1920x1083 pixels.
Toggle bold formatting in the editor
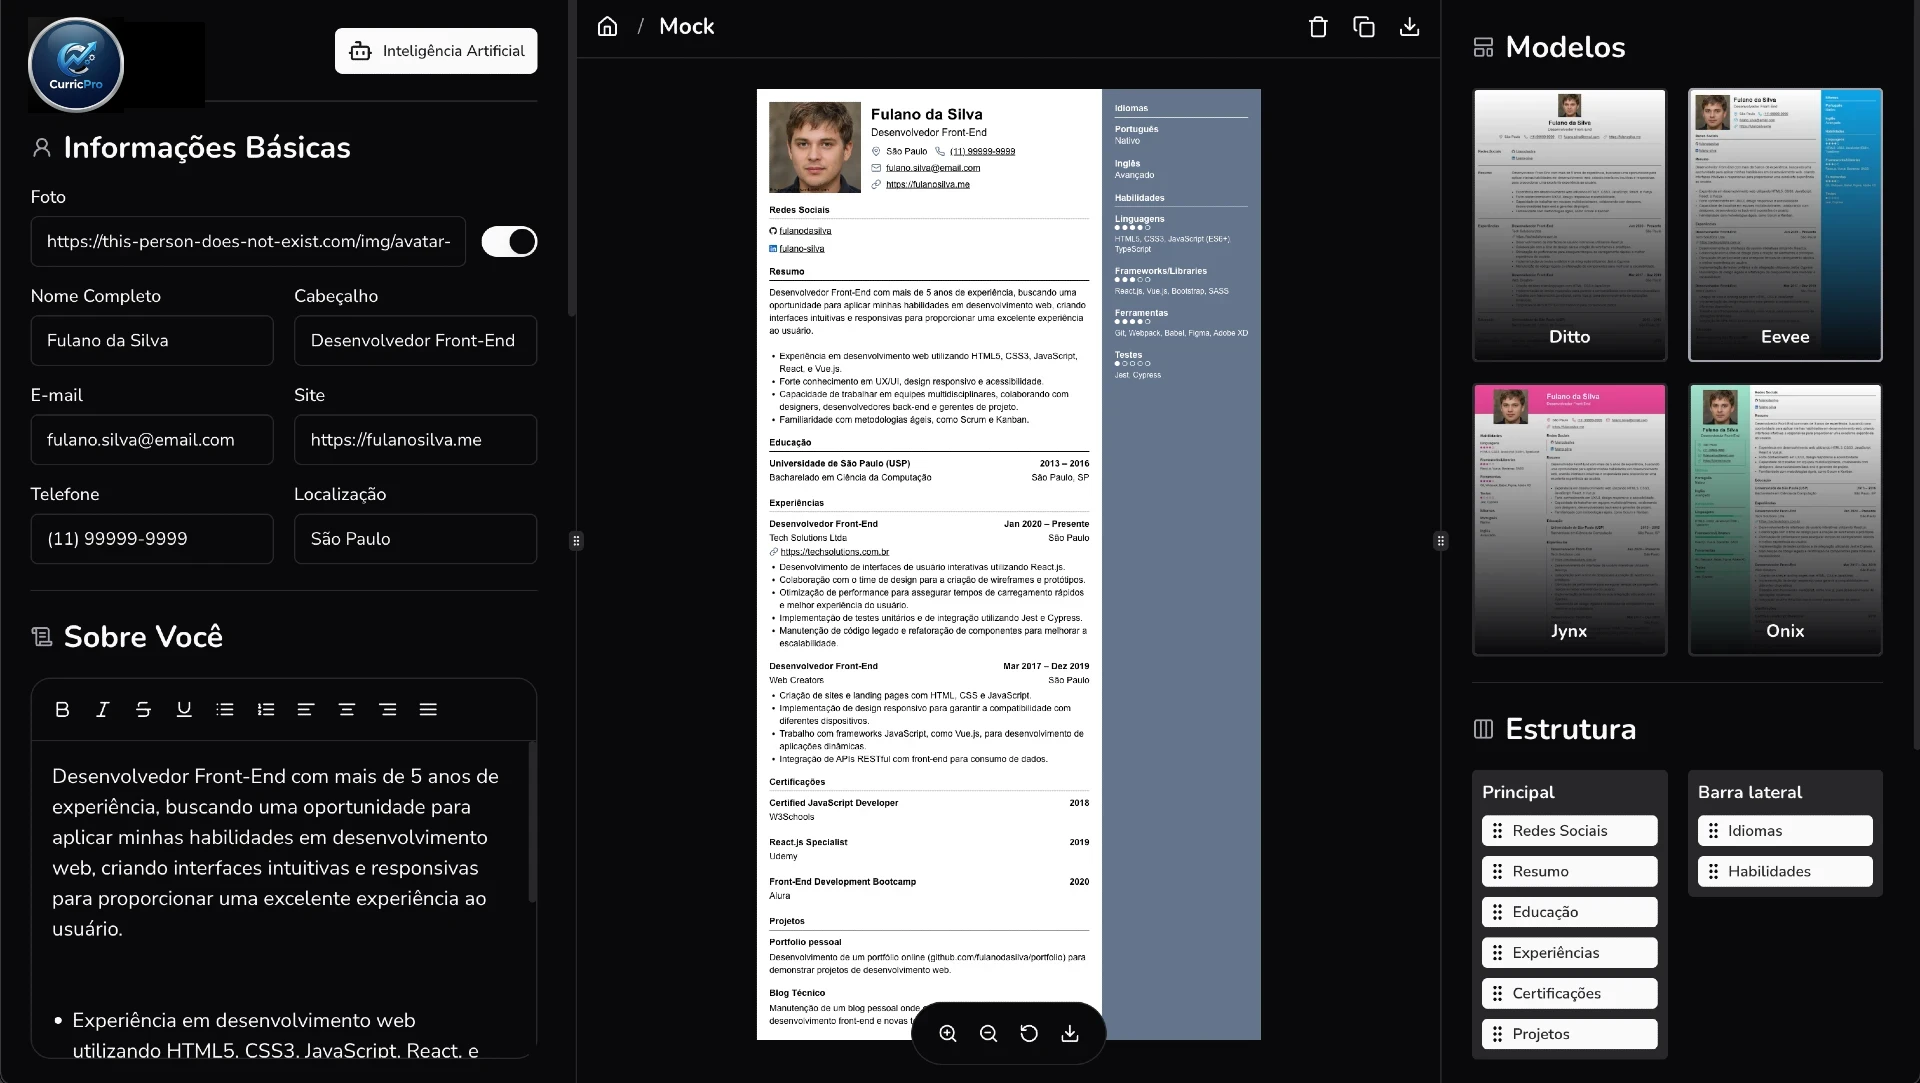coord(62,709)
